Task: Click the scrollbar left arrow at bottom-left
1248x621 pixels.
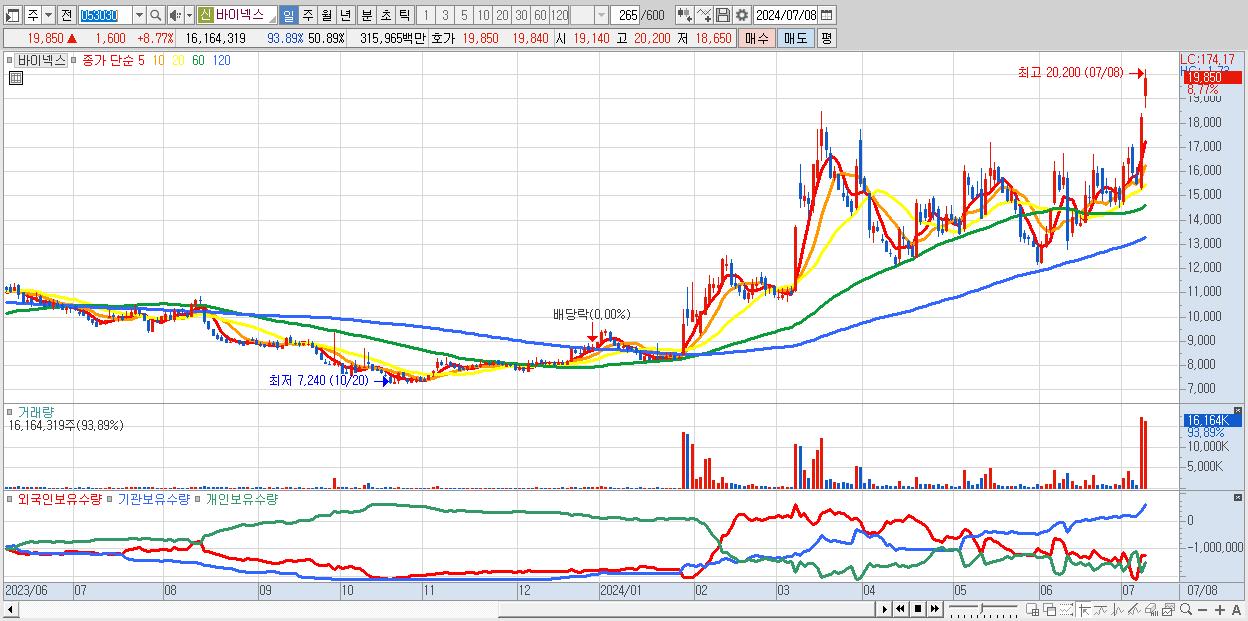Action: click(10, 609)
